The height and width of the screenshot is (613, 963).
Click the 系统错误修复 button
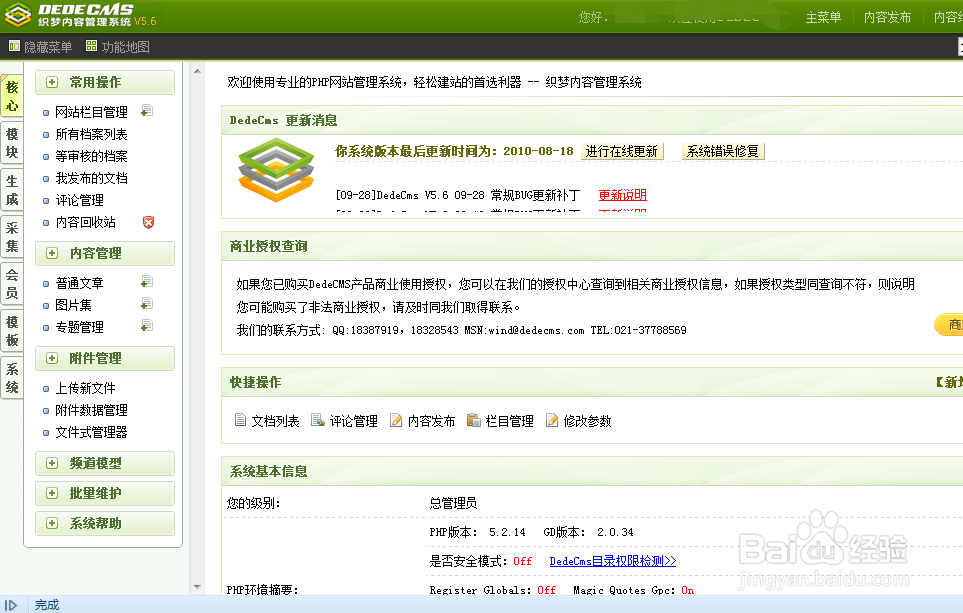(x=723, y=151)
